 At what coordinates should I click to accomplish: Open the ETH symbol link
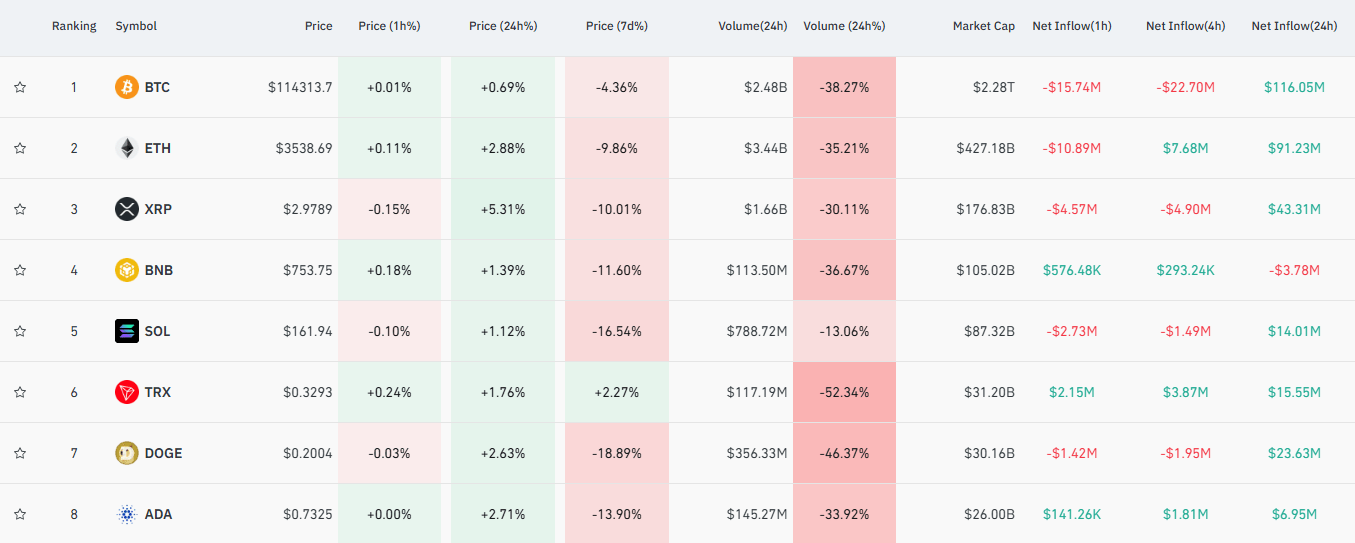coord(157,148)
